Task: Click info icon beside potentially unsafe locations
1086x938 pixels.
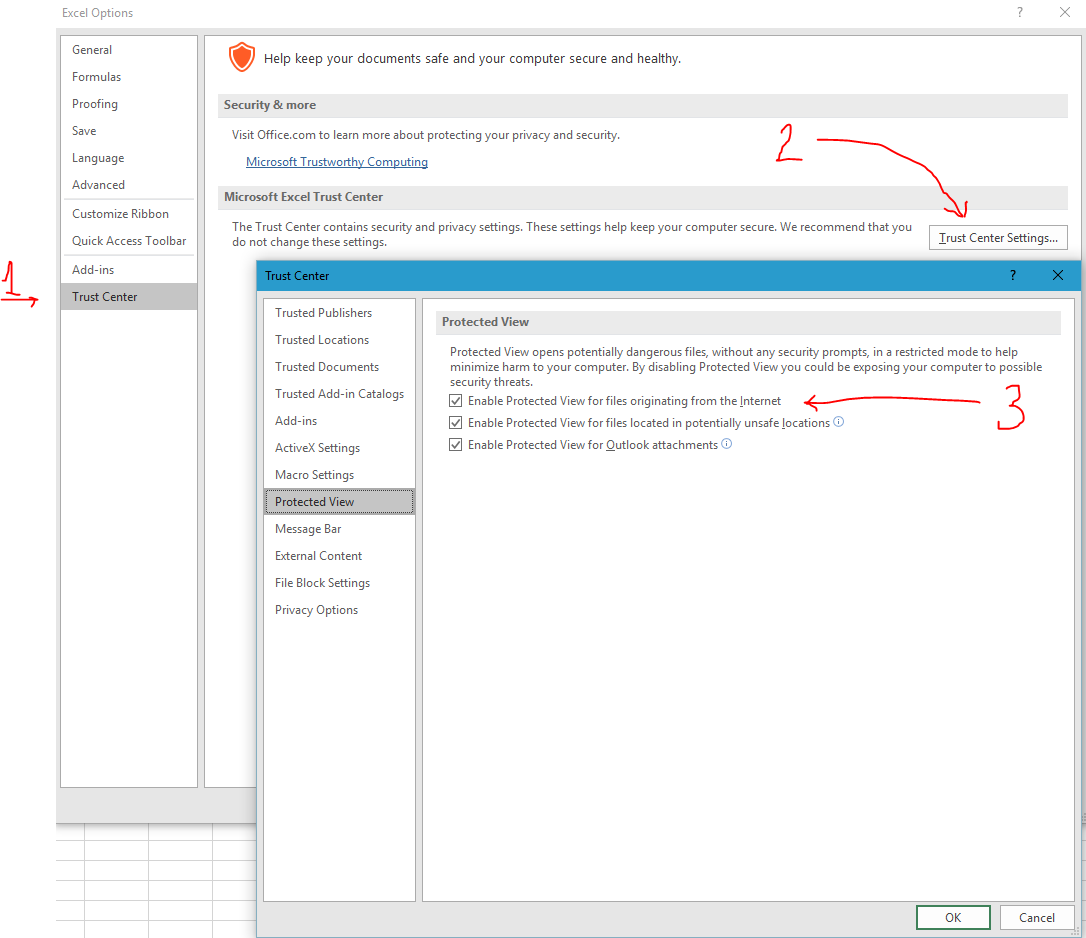Action: (x=839, y=422)
